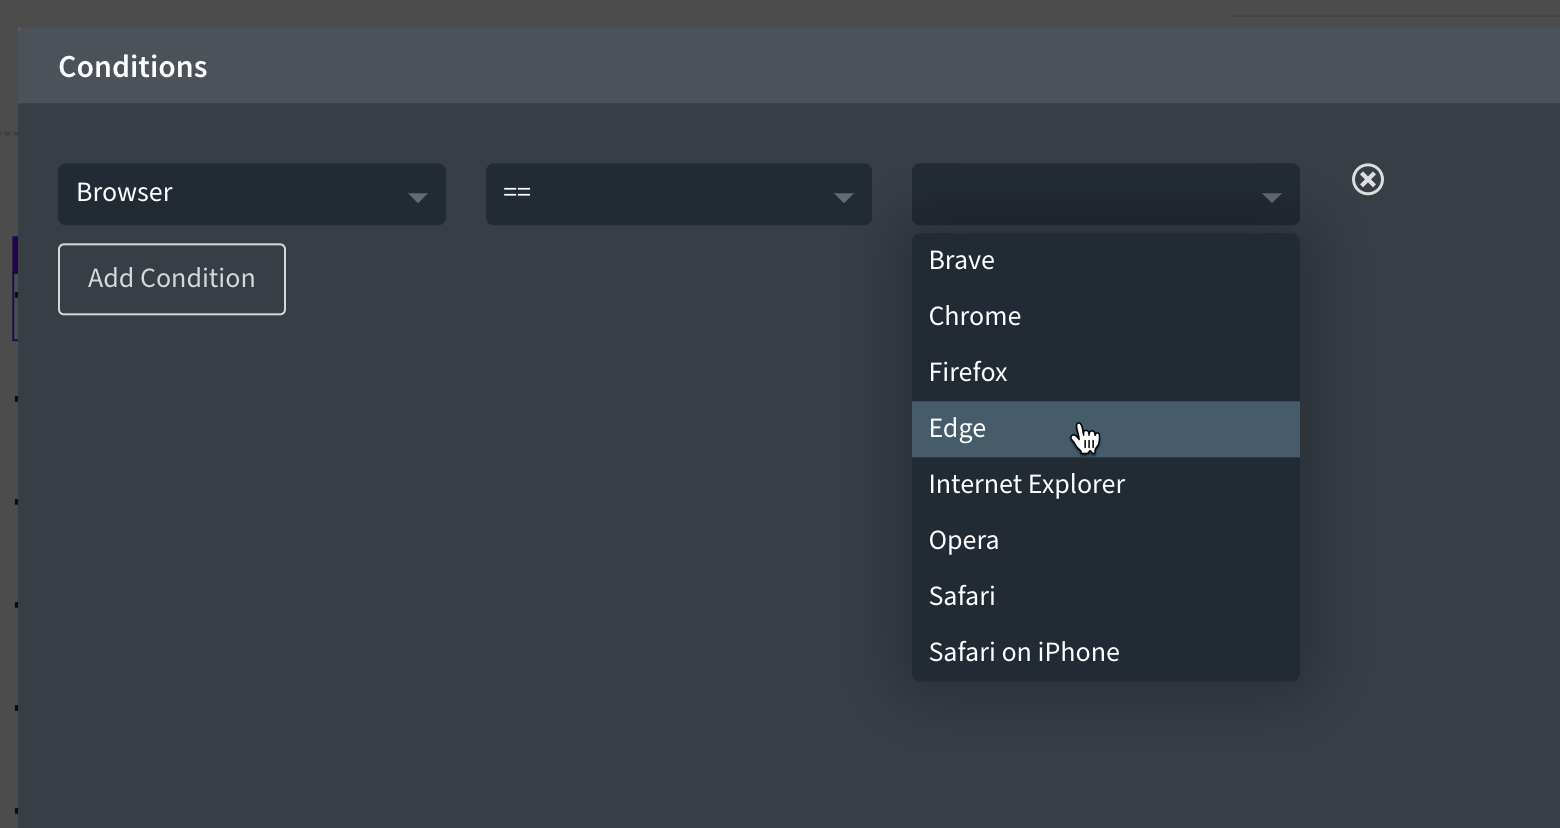Click the arrow on the empty value dropdown
This screenshot has height=828, width=1560.
(x=1272, y=197)
